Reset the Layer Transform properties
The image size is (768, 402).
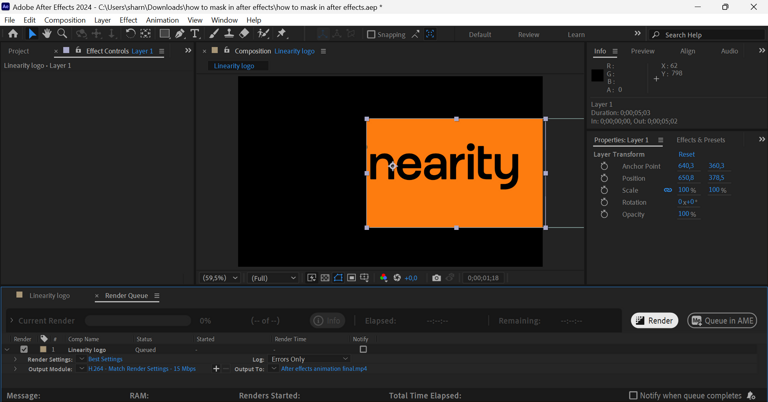tap(686, 154)
